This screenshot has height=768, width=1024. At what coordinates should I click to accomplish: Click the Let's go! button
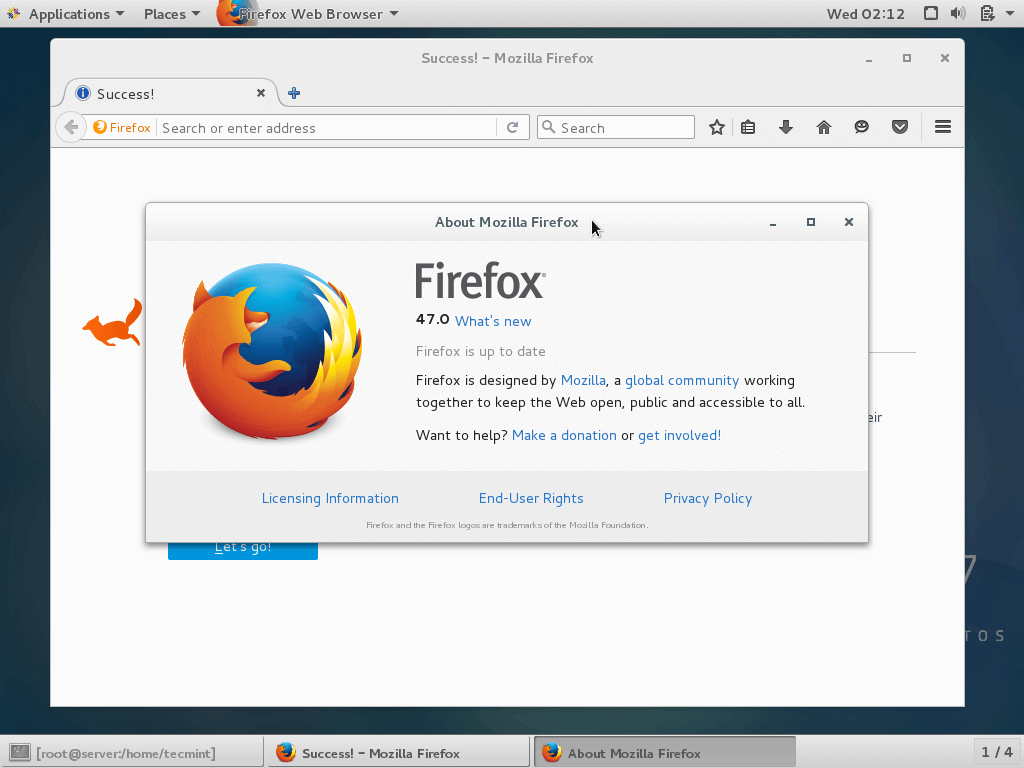point(243,551)
